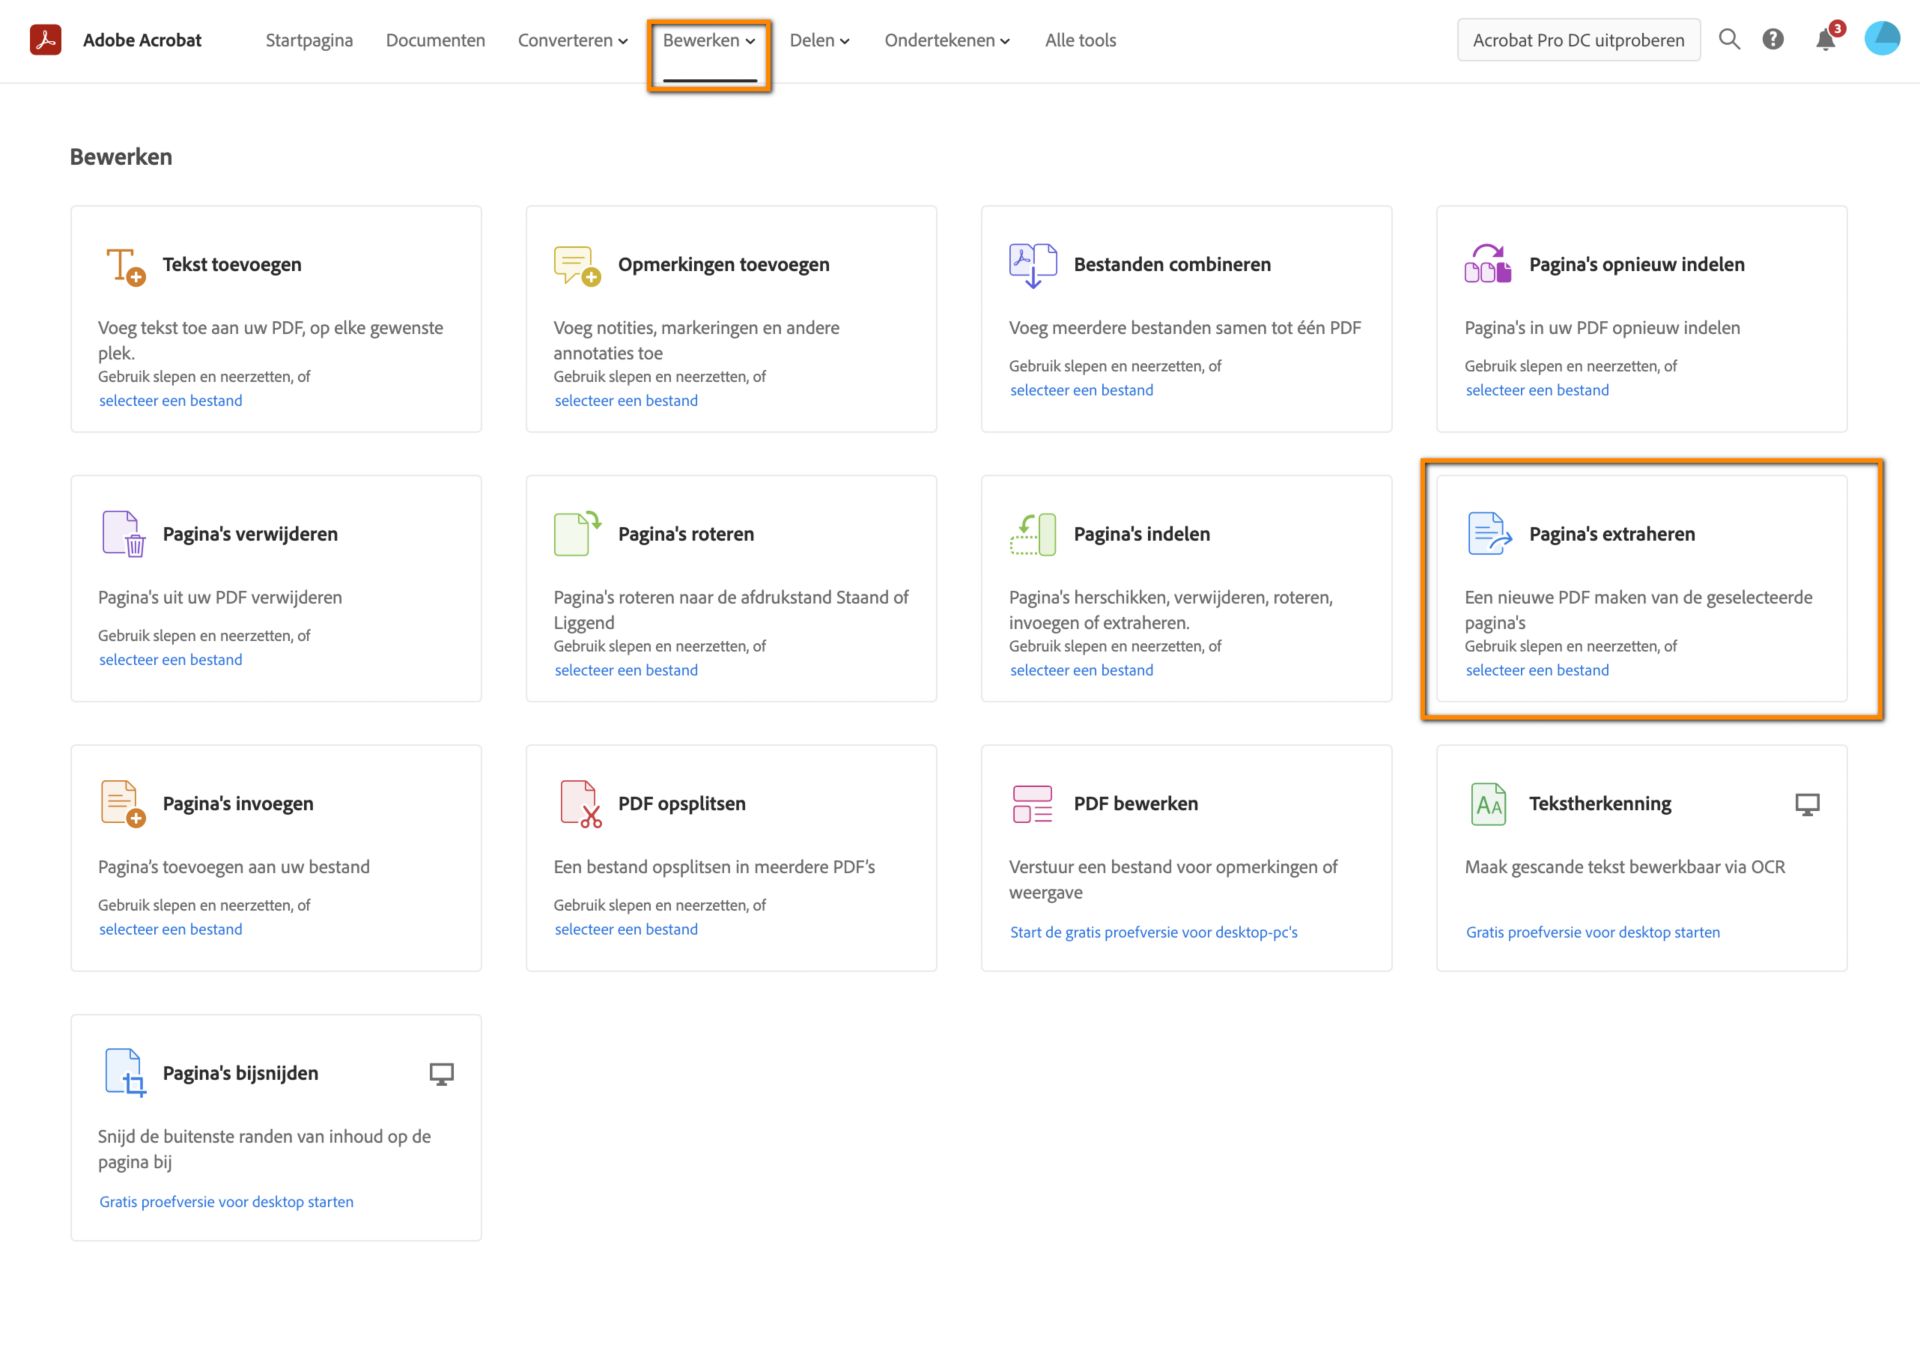
Task: Click the Bestanden combineren icon
Action: click(1033, 265)
